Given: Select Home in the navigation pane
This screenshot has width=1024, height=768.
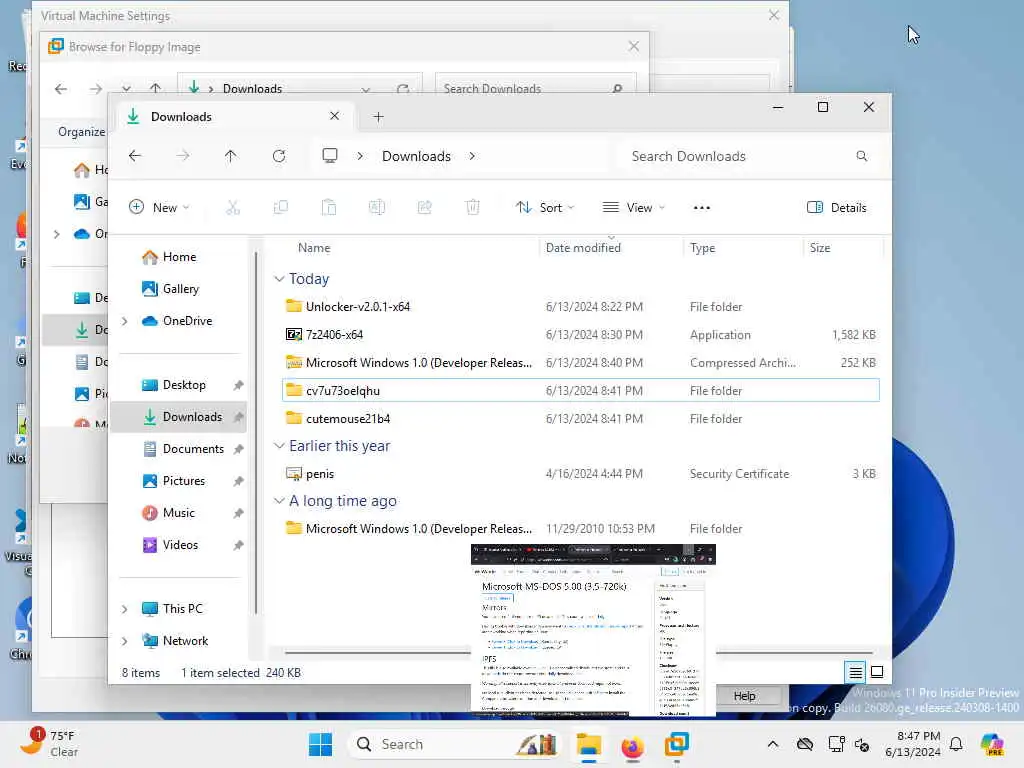Looking at the screenshot, I should (x=178, y=257).
